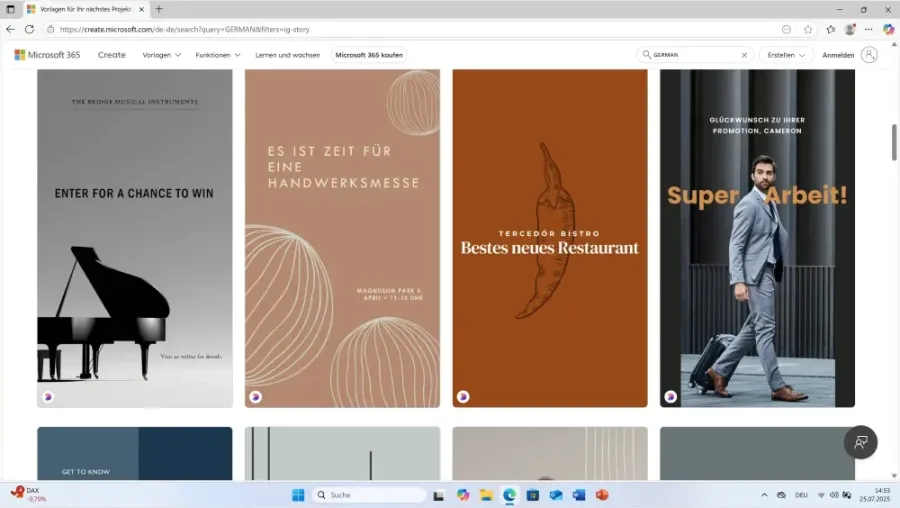
Task: Open the Super Arbeit template
Action: pos(757,238)
